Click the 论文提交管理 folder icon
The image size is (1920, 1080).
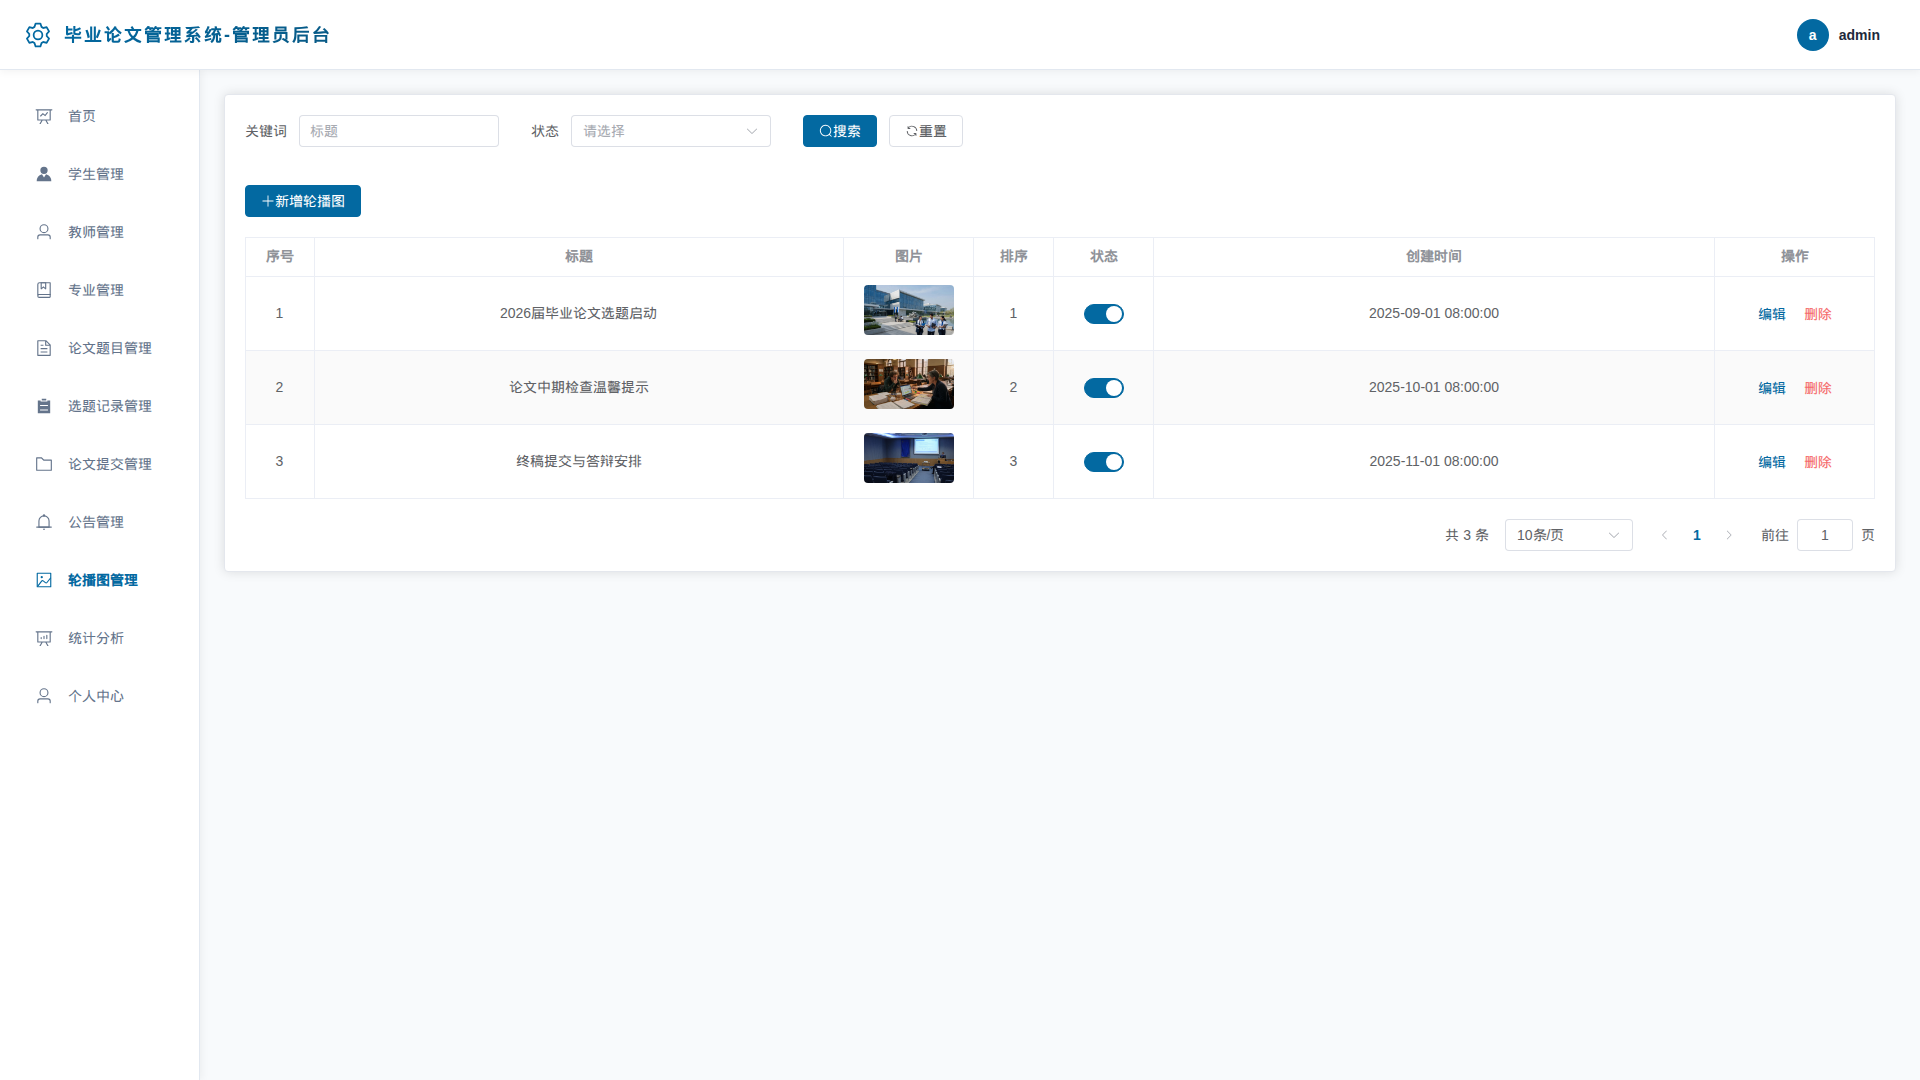coord(44,464)
